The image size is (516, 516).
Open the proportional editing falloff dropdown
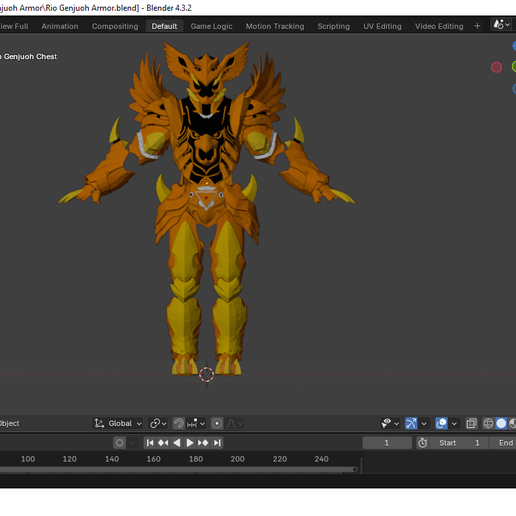[x=235, y=423]
